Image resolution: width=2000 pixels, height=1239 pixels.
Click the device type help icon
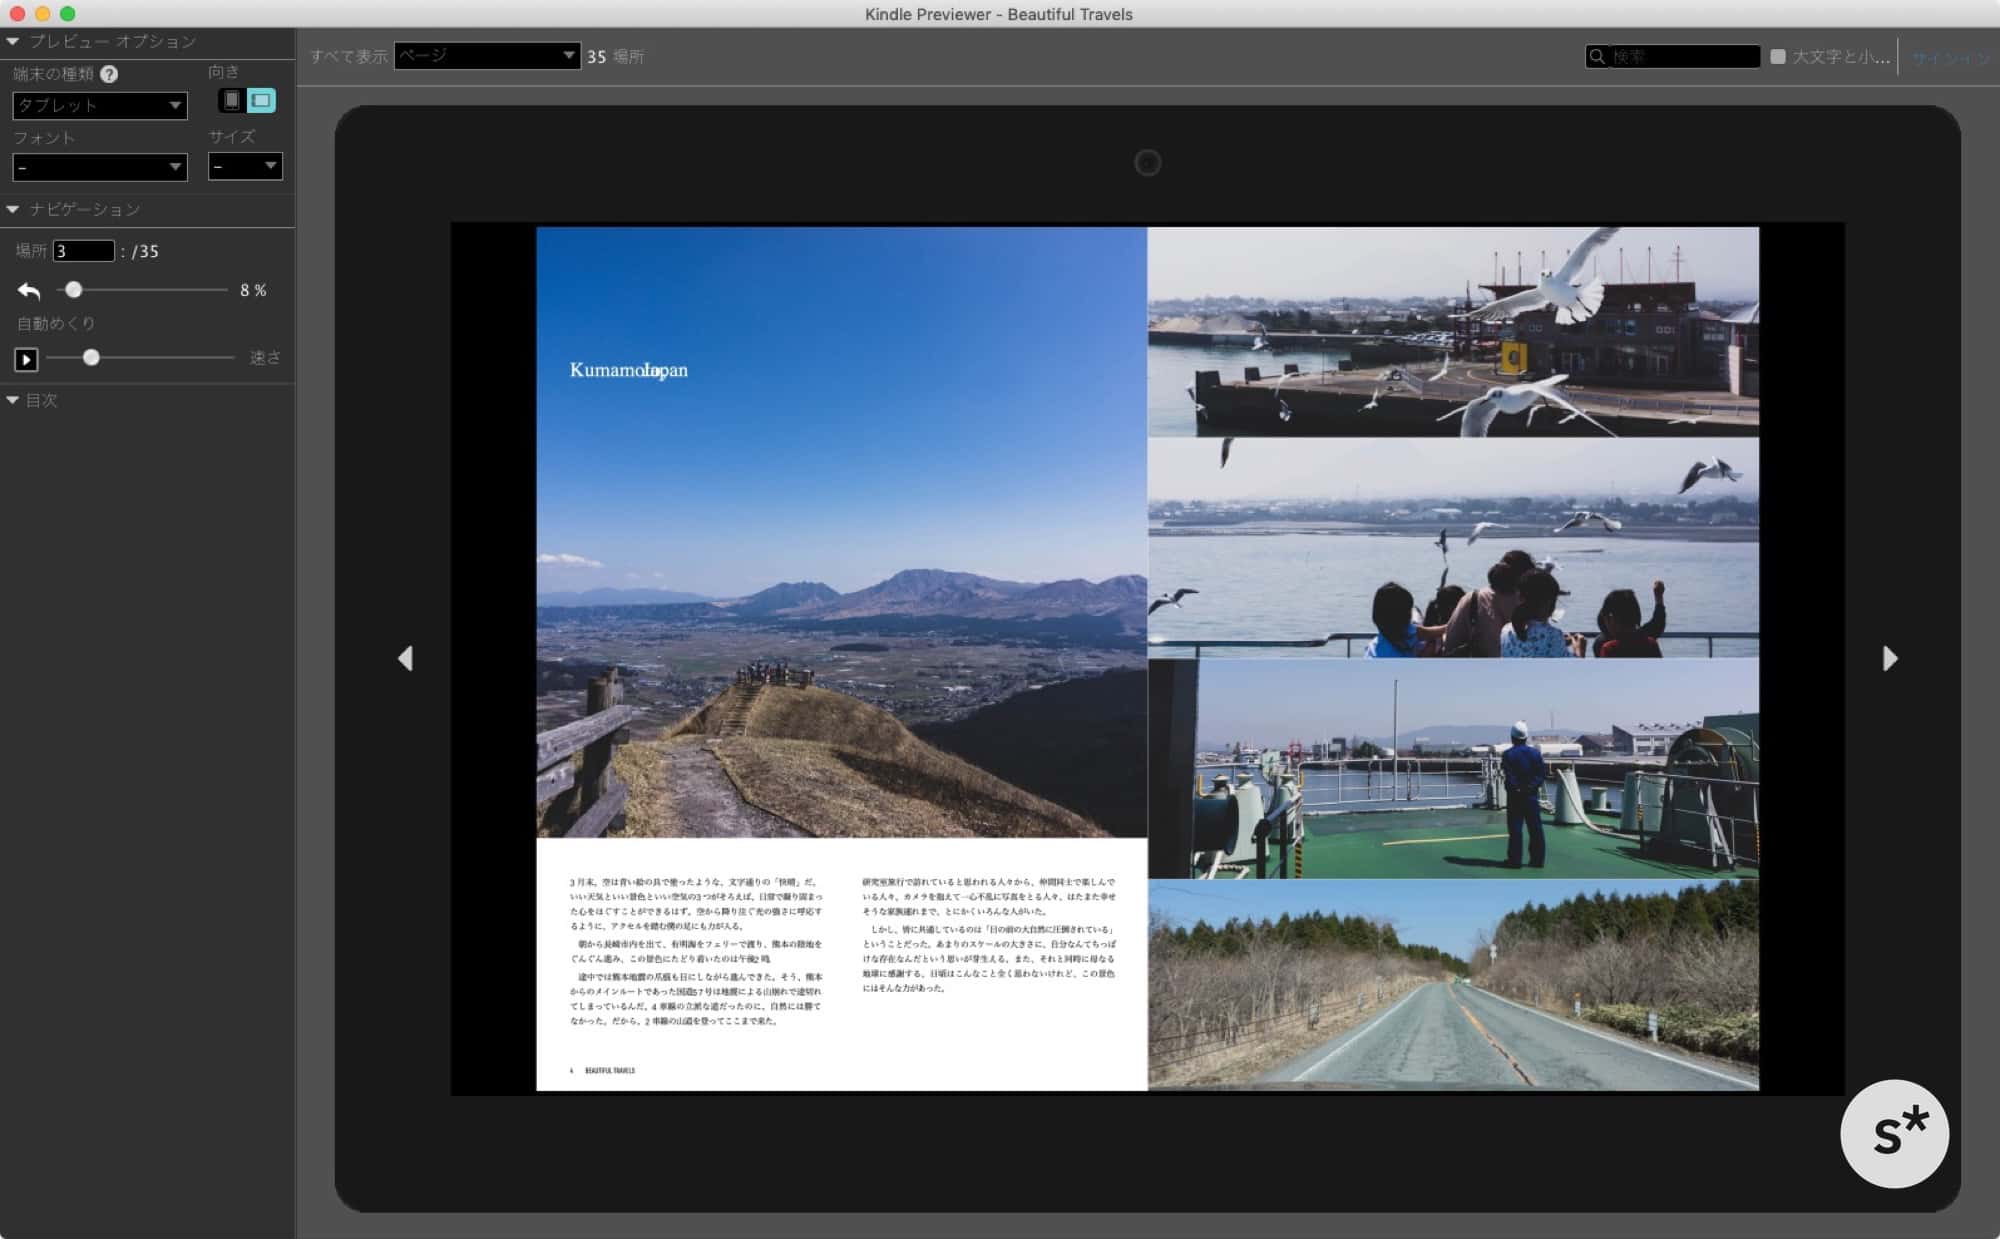[x=109, y=74]
